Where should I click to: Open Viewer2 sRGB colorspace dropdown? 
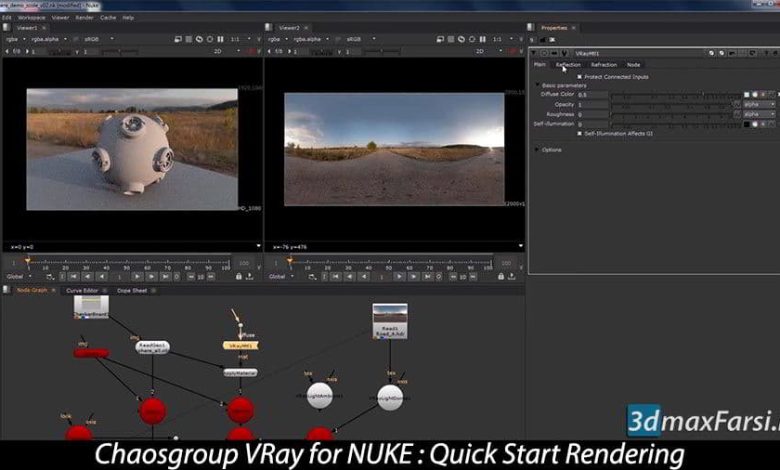click(361, 39)
